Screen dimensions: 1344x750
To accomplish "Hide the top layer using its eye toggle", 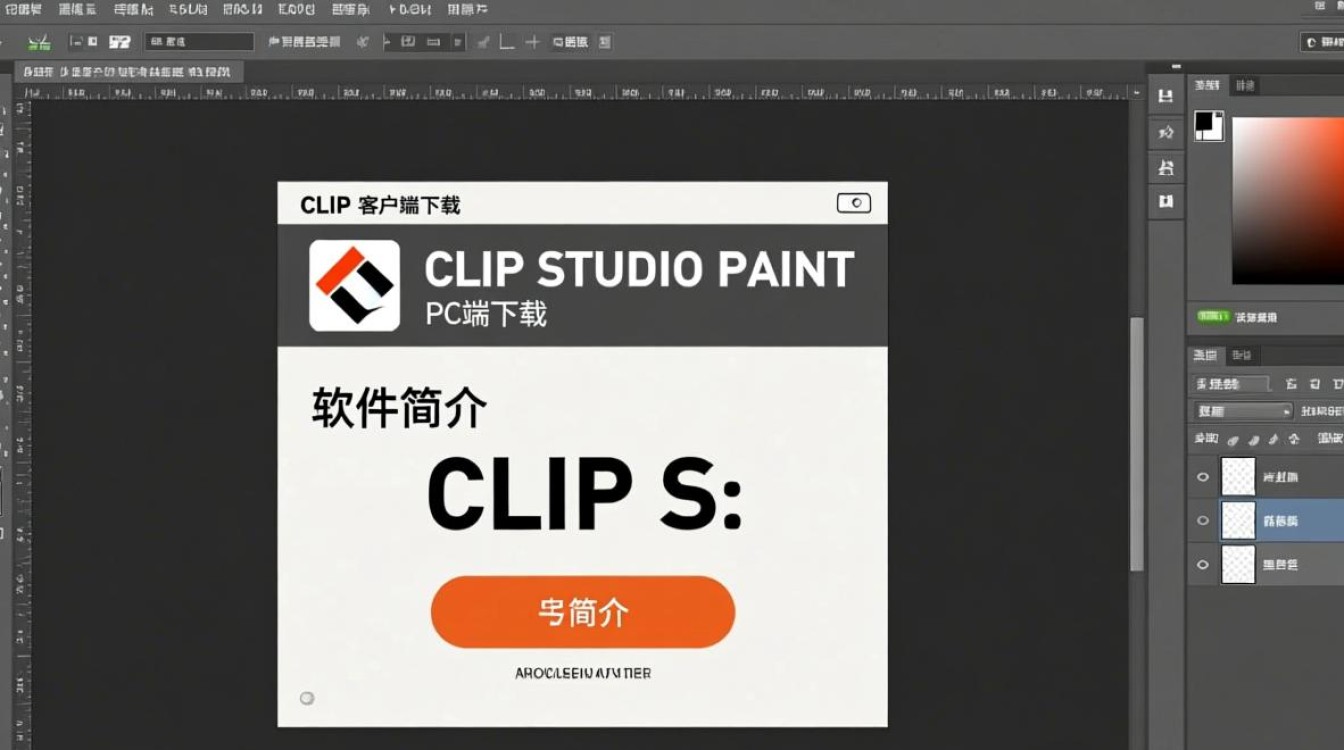I will click(1203, 477).
